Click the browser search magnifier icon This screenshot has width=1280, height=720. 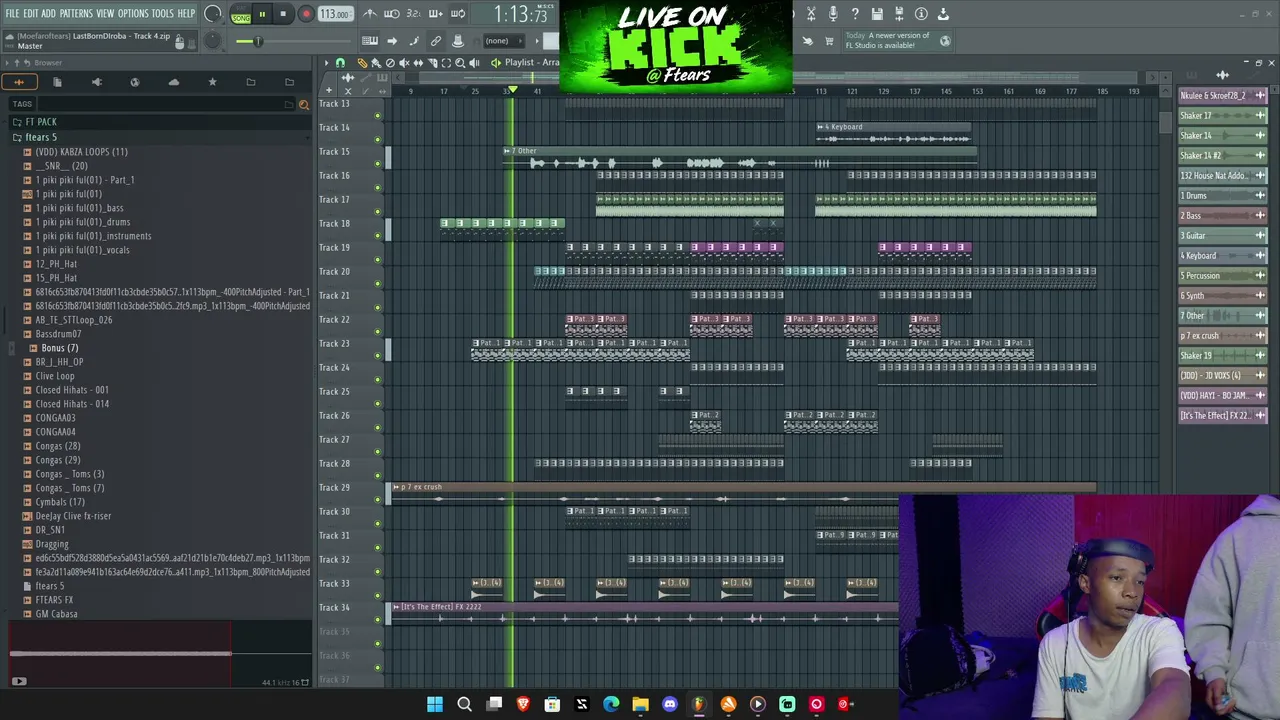(304, 104)
